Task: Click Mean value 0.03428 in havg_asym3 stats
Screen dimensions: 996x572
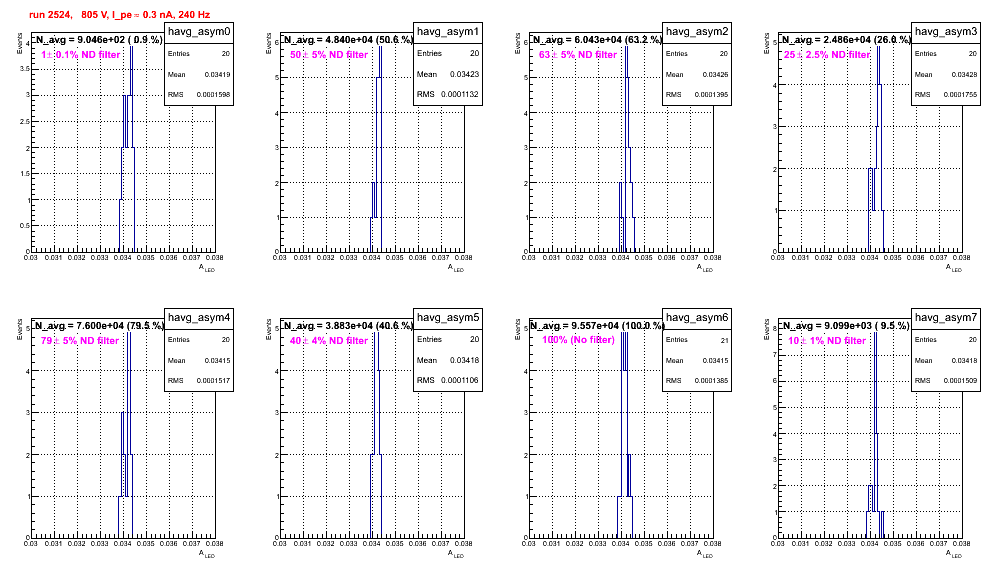Action: pos(964,74)
